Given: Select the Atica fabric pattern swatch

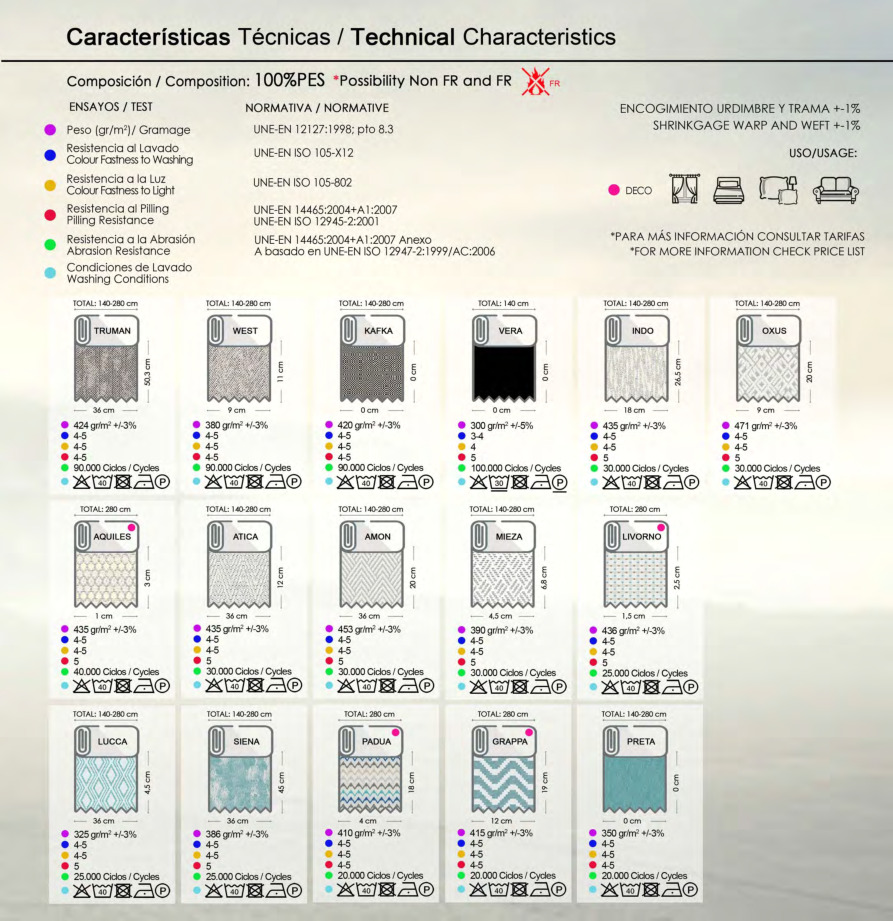Looking at the screenshot, I should (239, 579).
